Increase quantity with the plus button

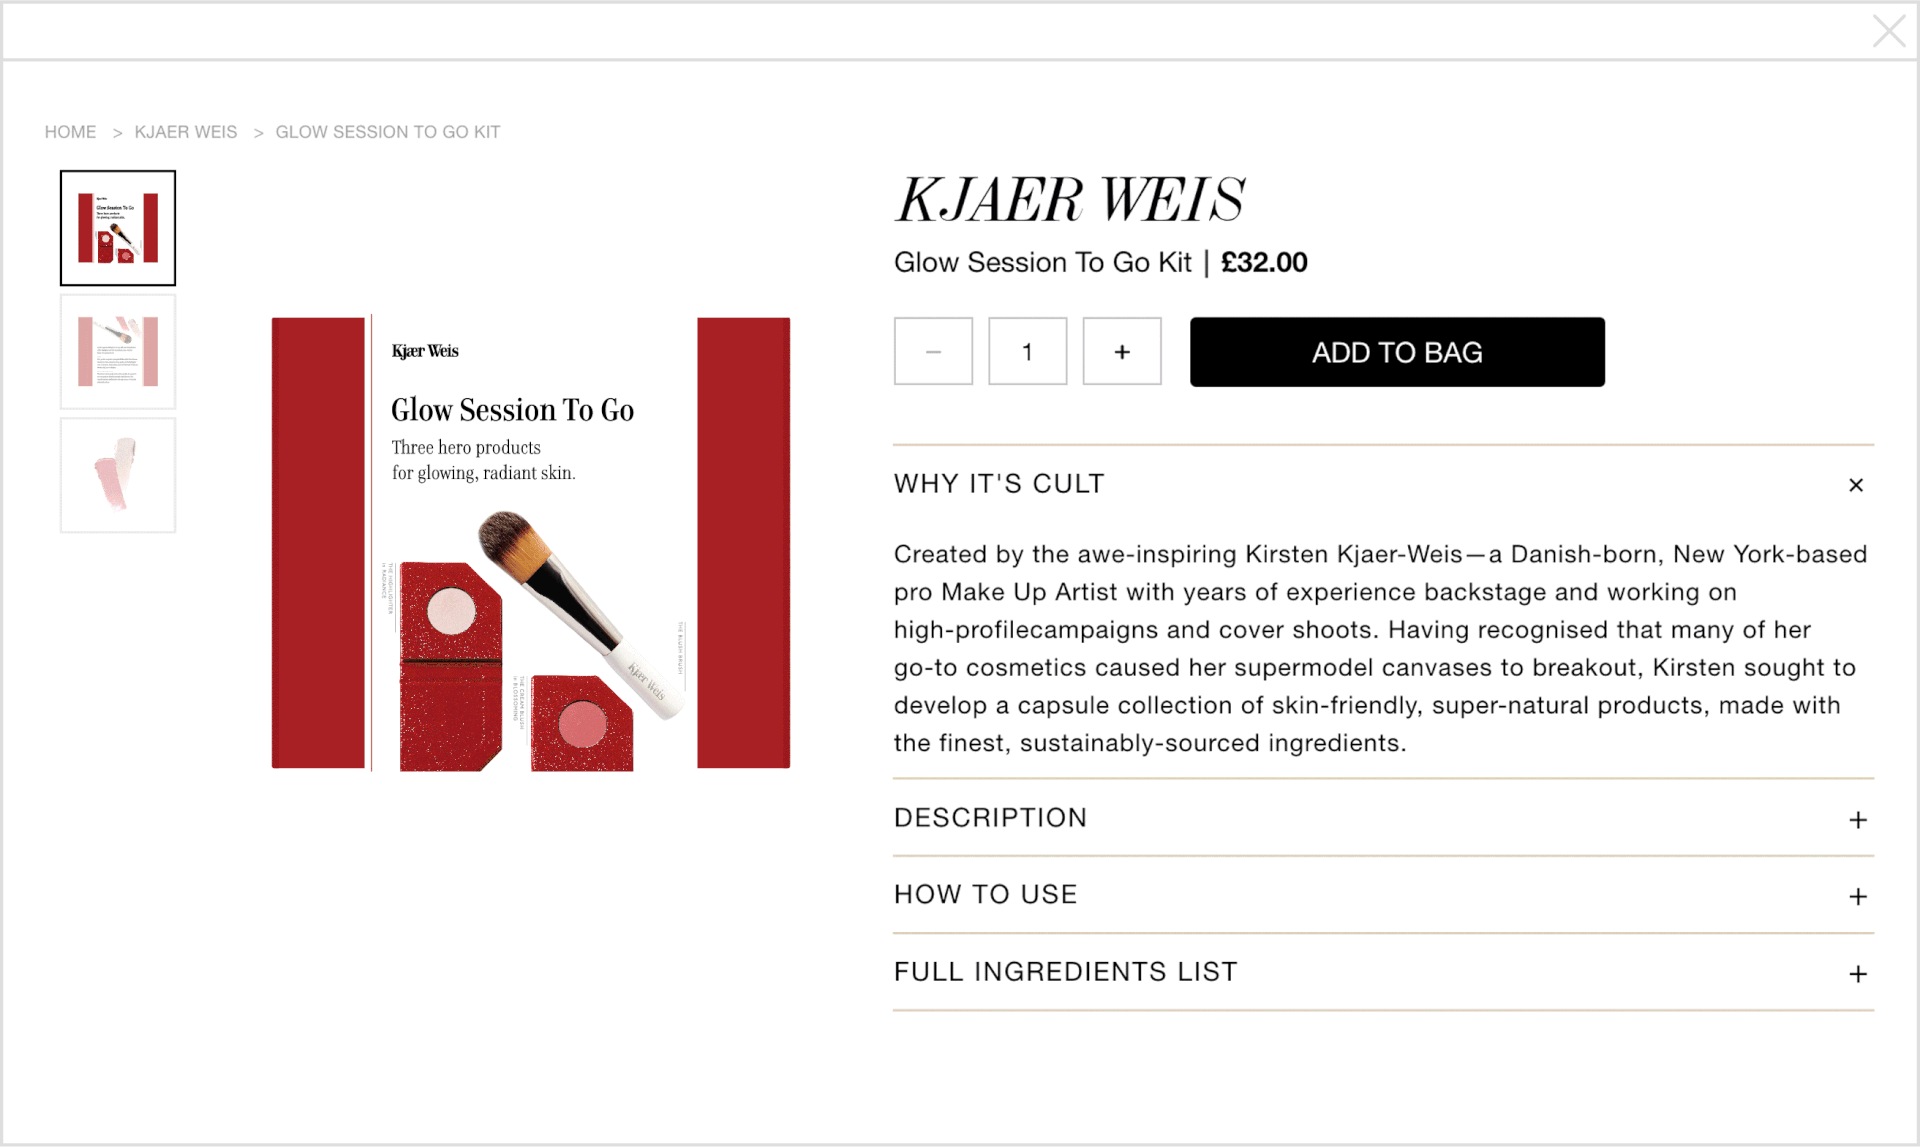coord(1122,352)
